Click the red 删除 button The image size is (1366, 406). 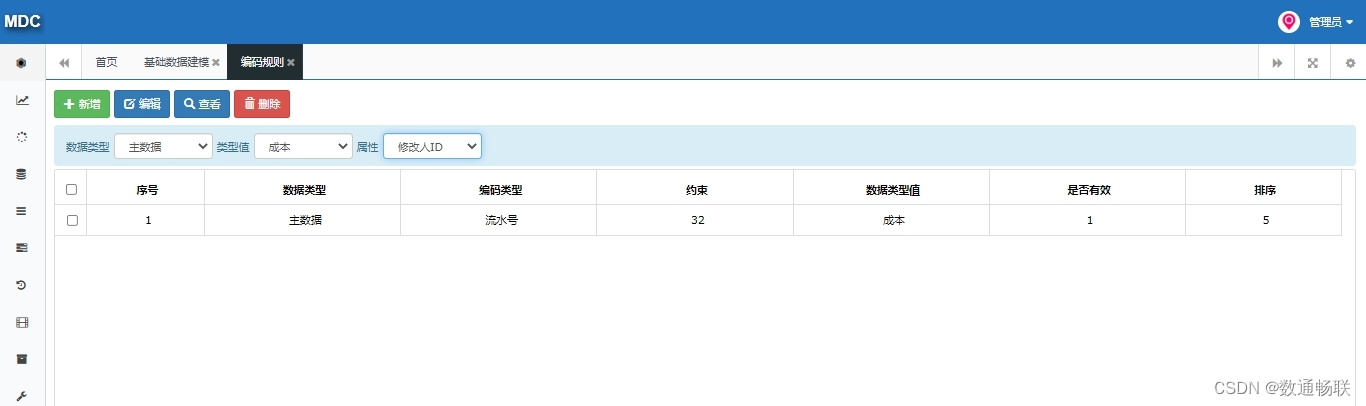pos(262,104)
